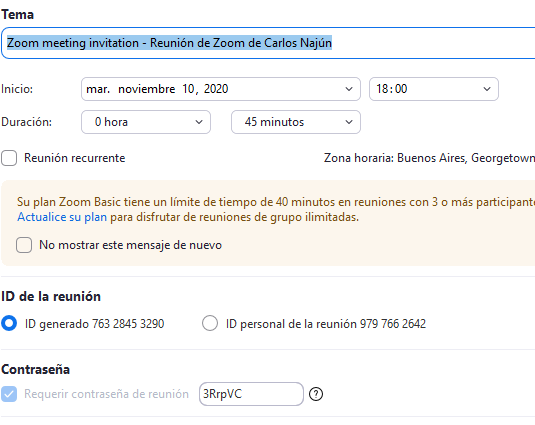Choose ID personal de la reunión option

[210, 323]
